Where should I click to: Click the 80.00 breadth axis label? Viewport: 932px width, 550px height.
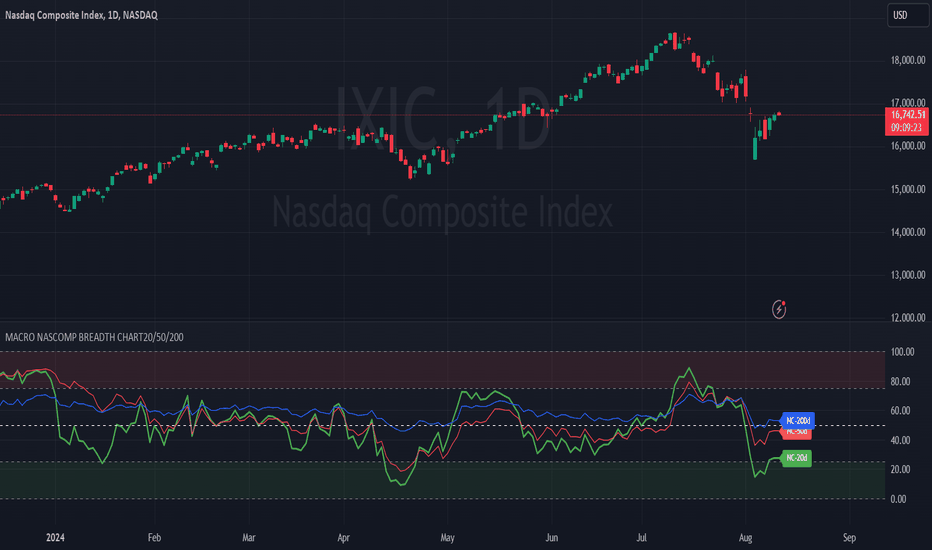pos(900,382)
